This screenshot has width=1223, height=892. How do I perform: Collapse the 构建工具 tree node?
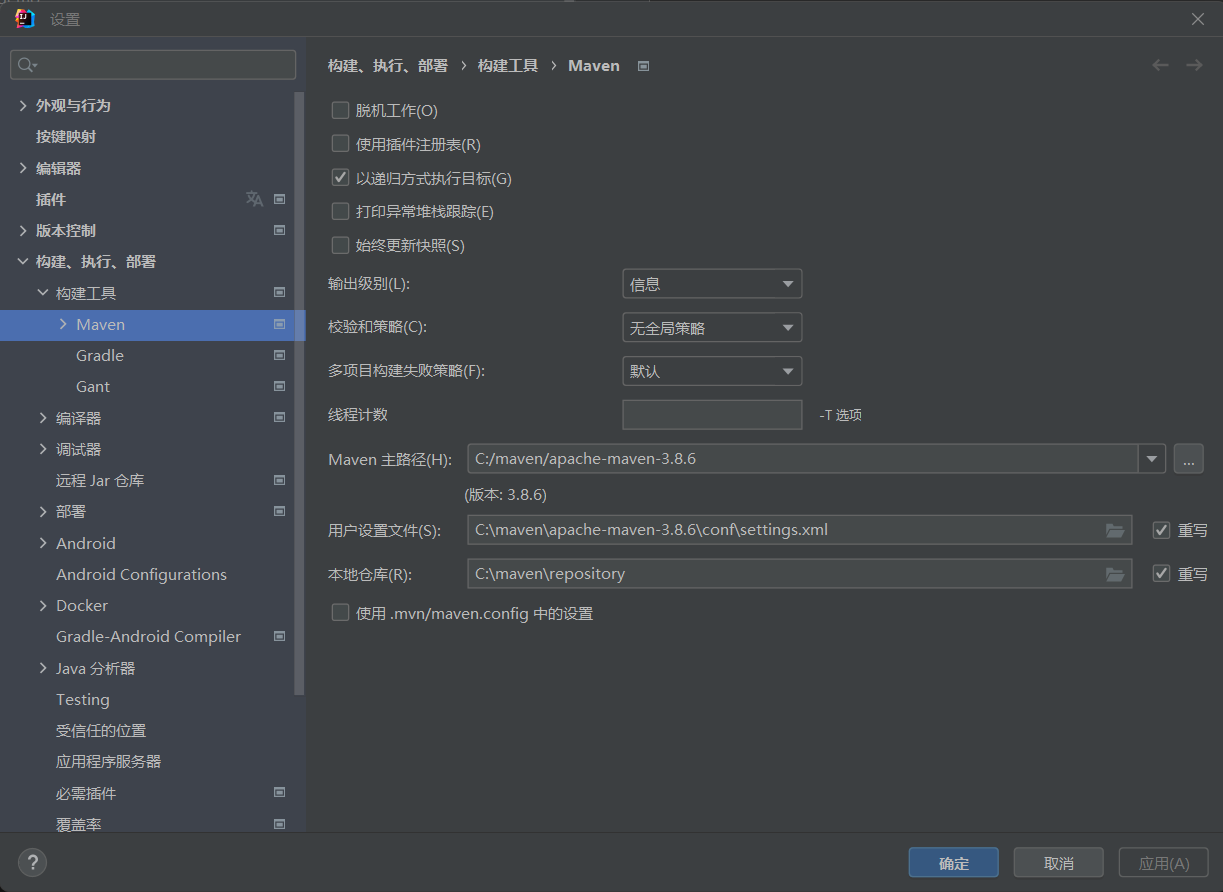[x=43, y=293]
